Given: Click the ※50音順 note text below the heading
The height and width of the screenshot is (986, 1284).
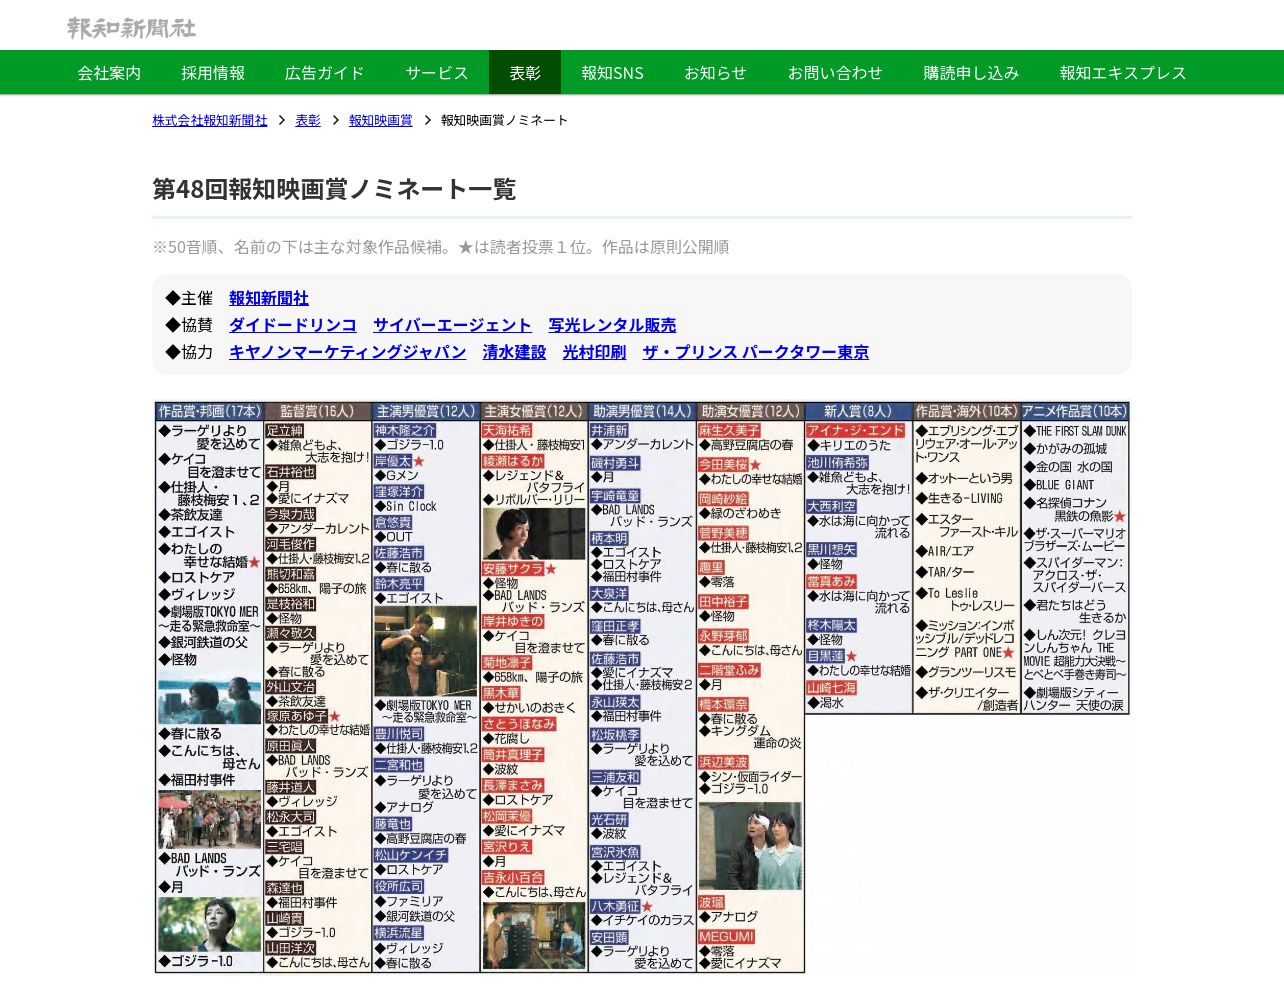Looking at the screenshot, I should pyautogui.click(x=441, y=247).
